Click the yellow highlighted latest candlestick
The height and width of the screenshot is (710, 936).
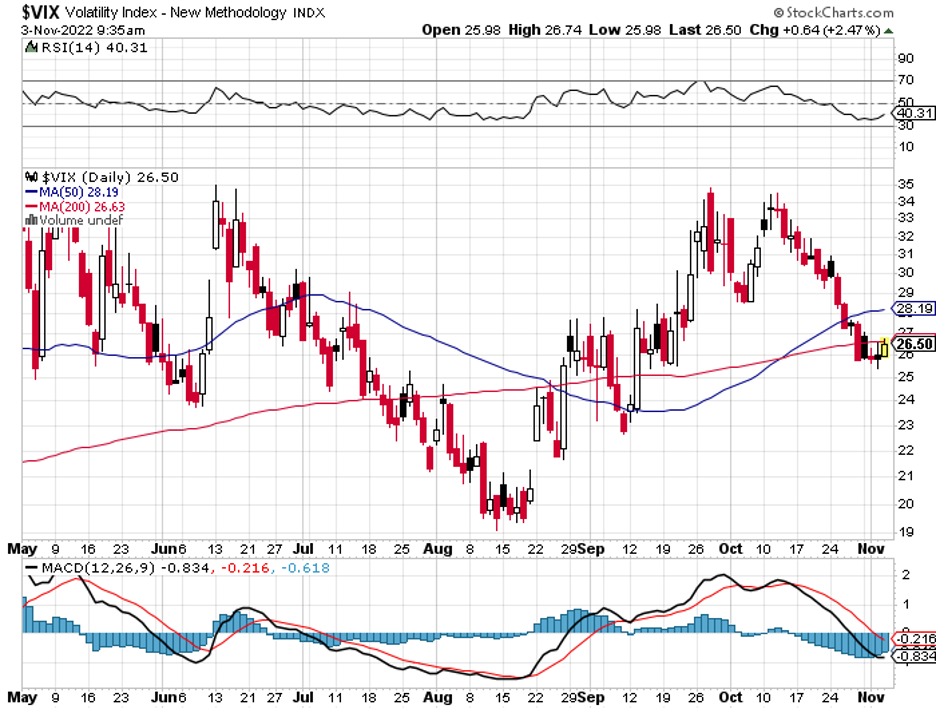coord(885,347)
